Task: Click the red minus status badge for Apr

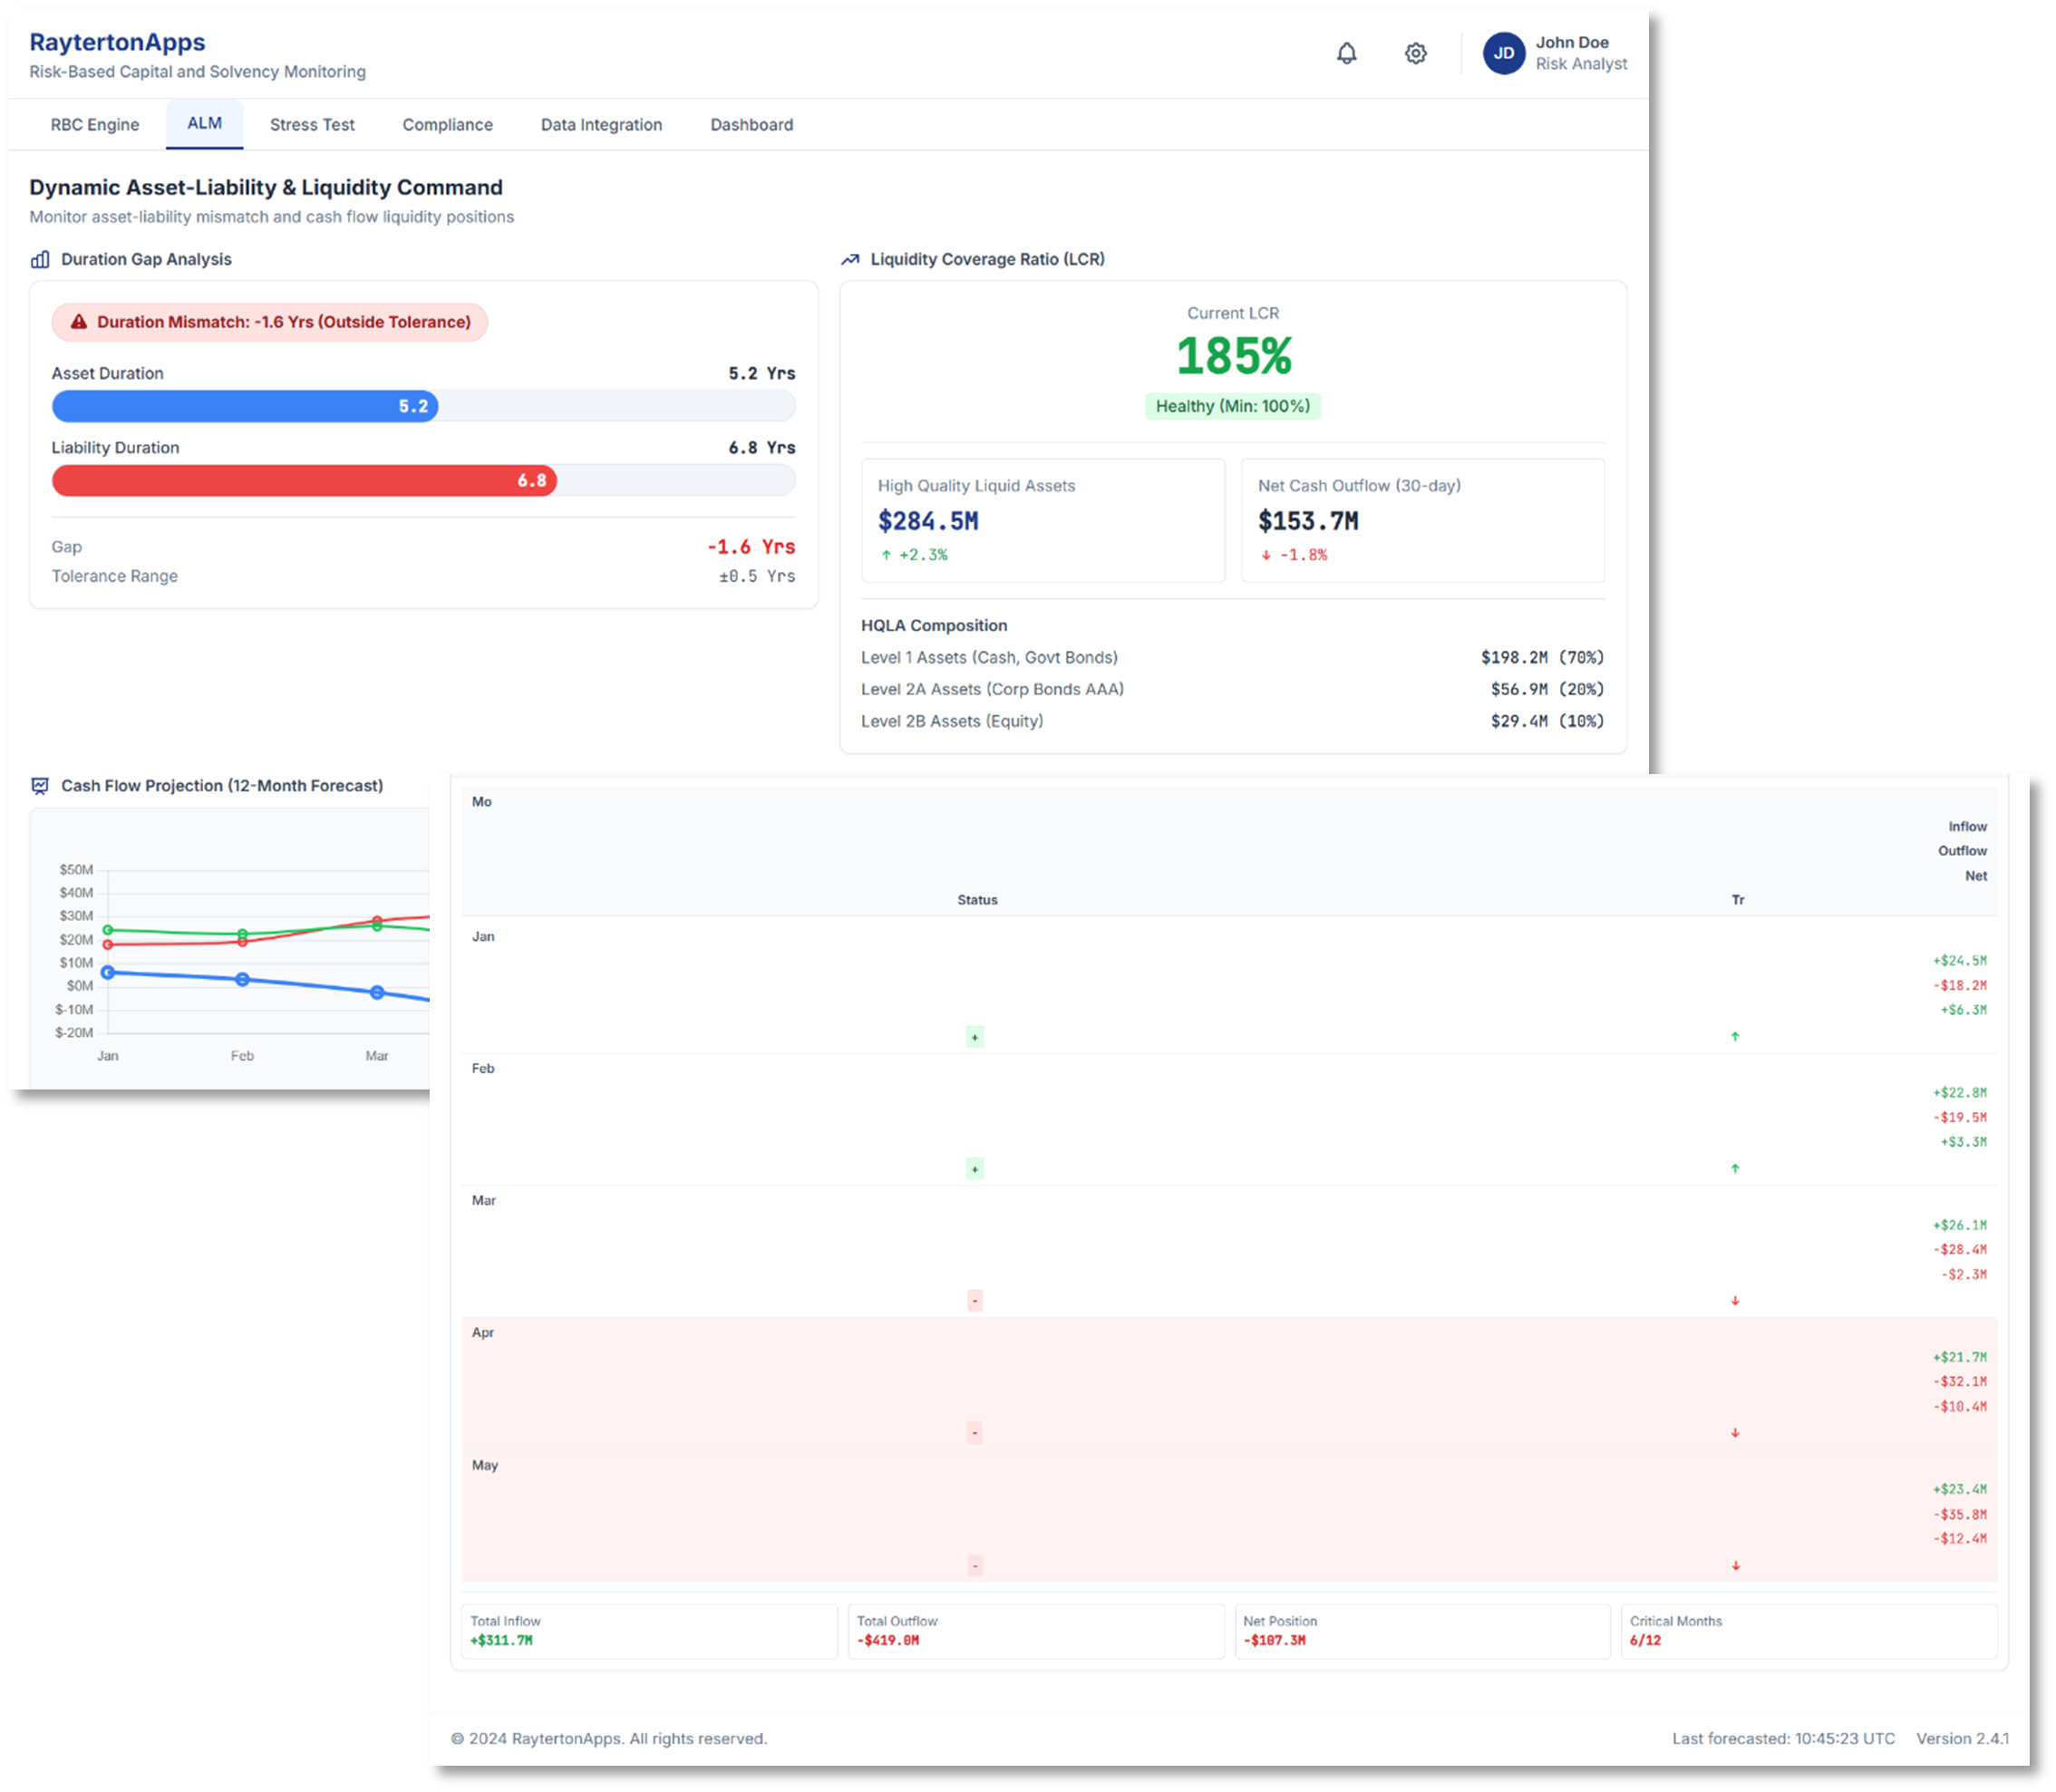Action: [974, 1433]
